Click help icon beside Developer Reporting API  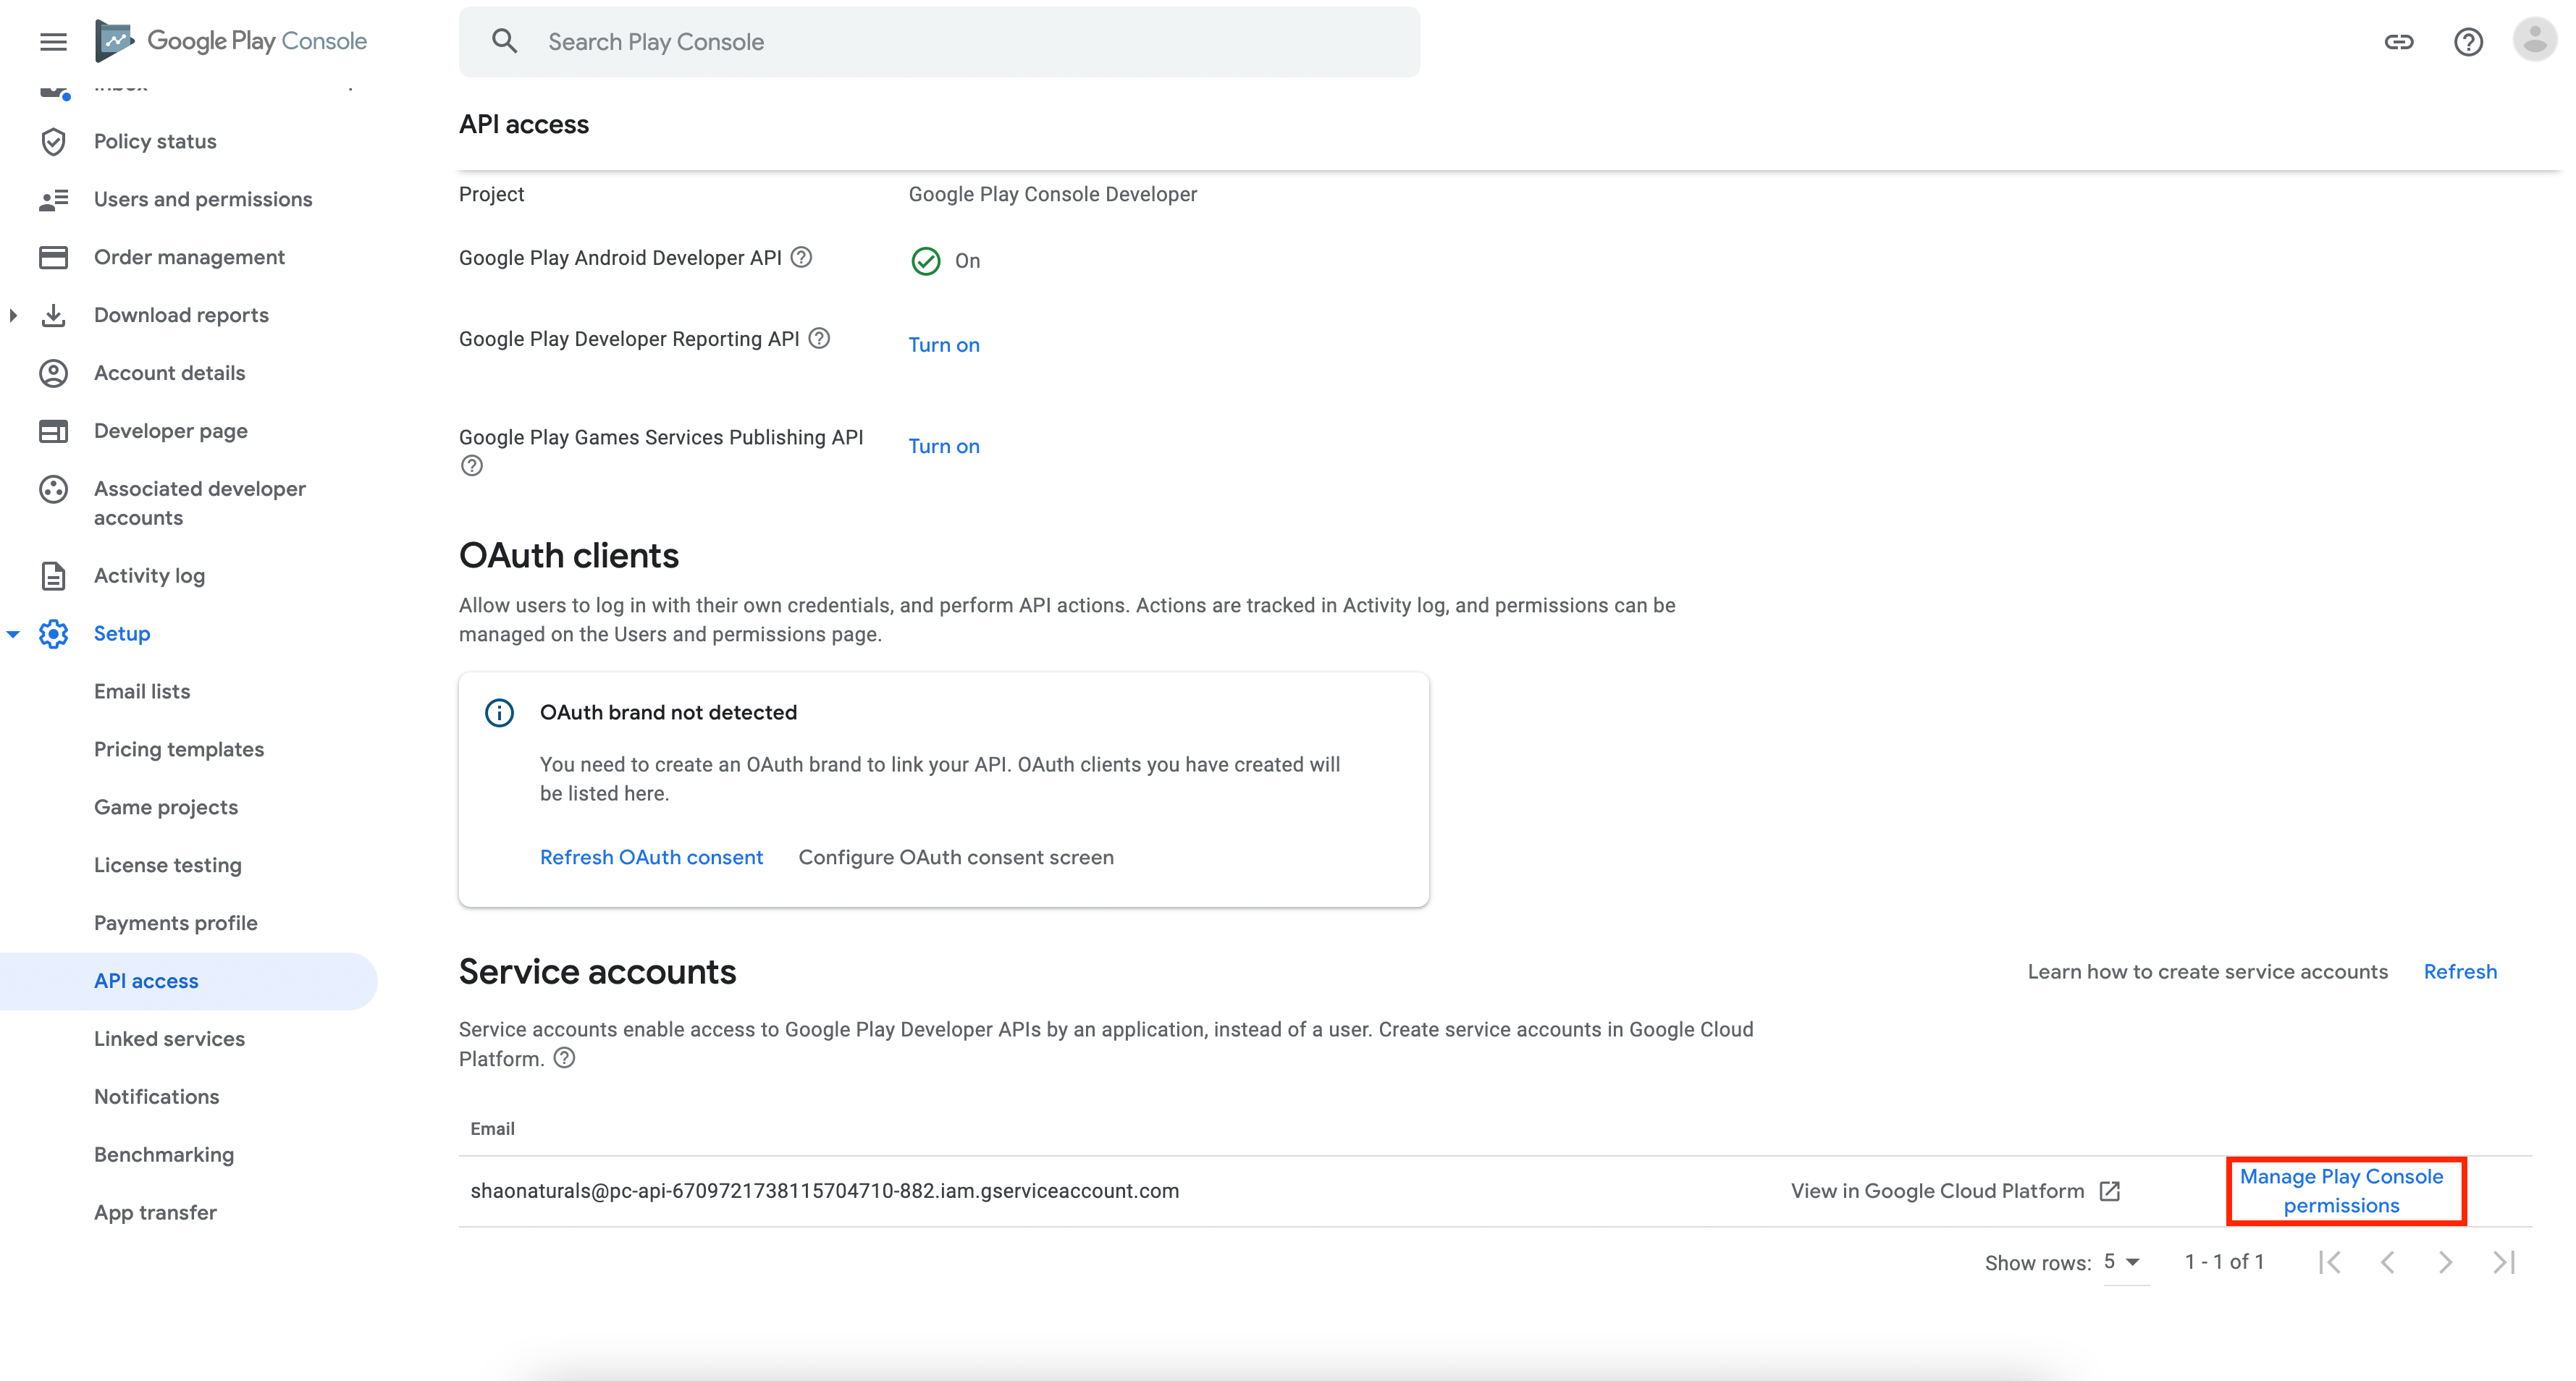pyautogui.click(x=819, y=338)
